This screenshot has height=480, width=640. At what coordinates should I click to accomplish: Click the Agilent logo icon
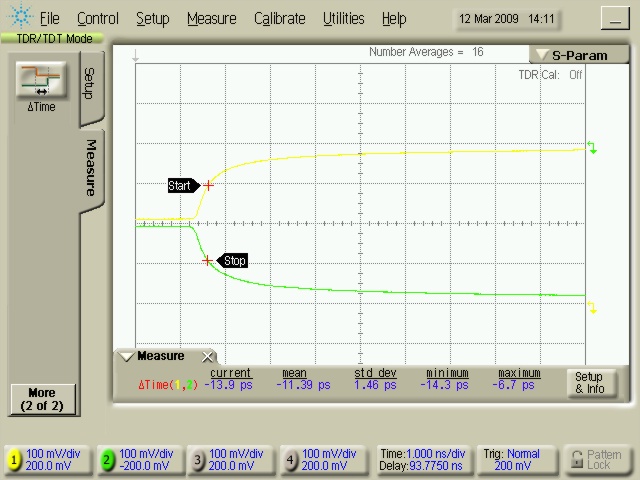point(18,17)
